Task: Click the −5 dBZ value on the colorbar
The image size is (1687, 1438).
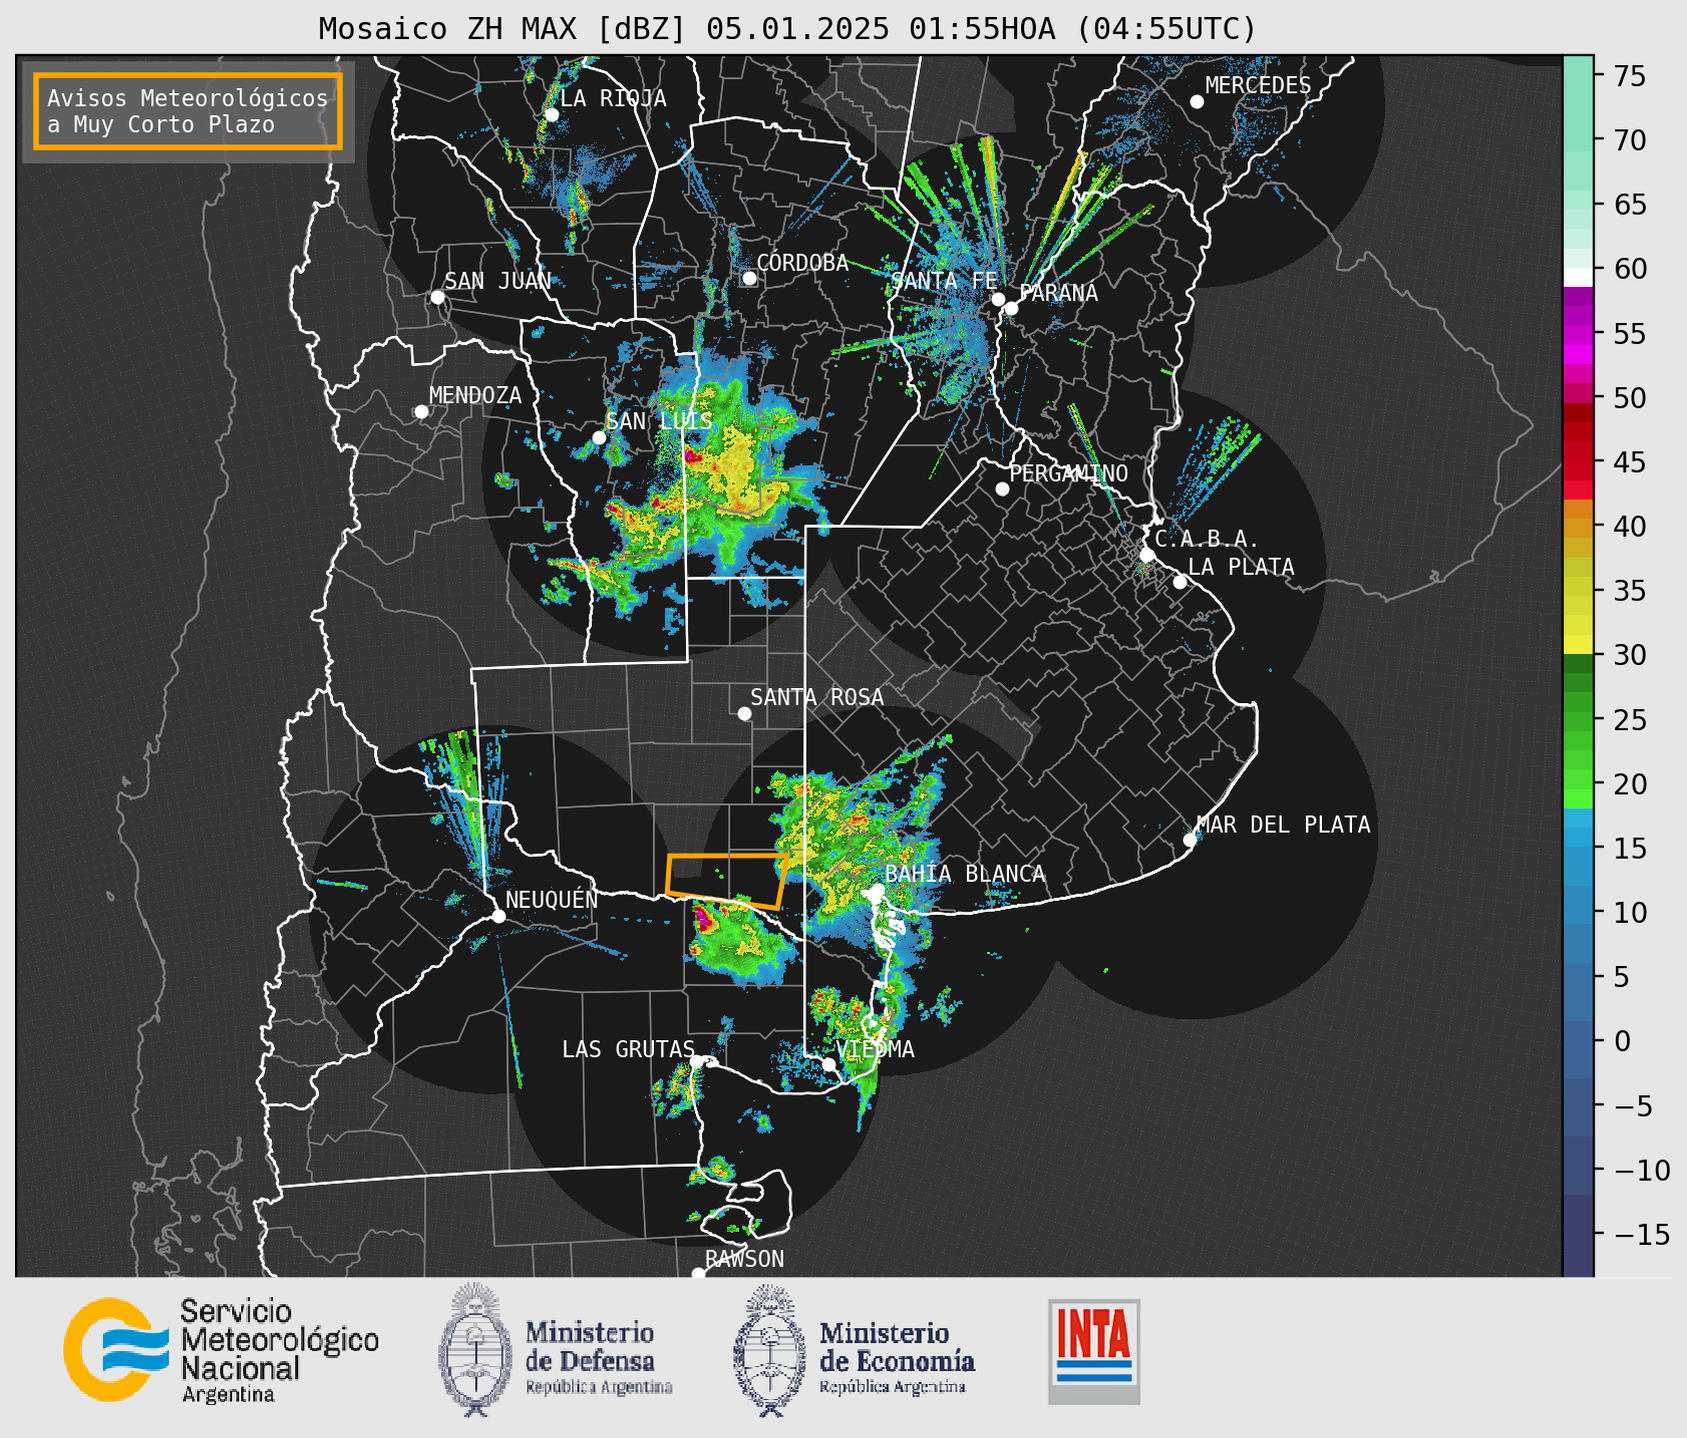Action: (x=1632, y=1106)
